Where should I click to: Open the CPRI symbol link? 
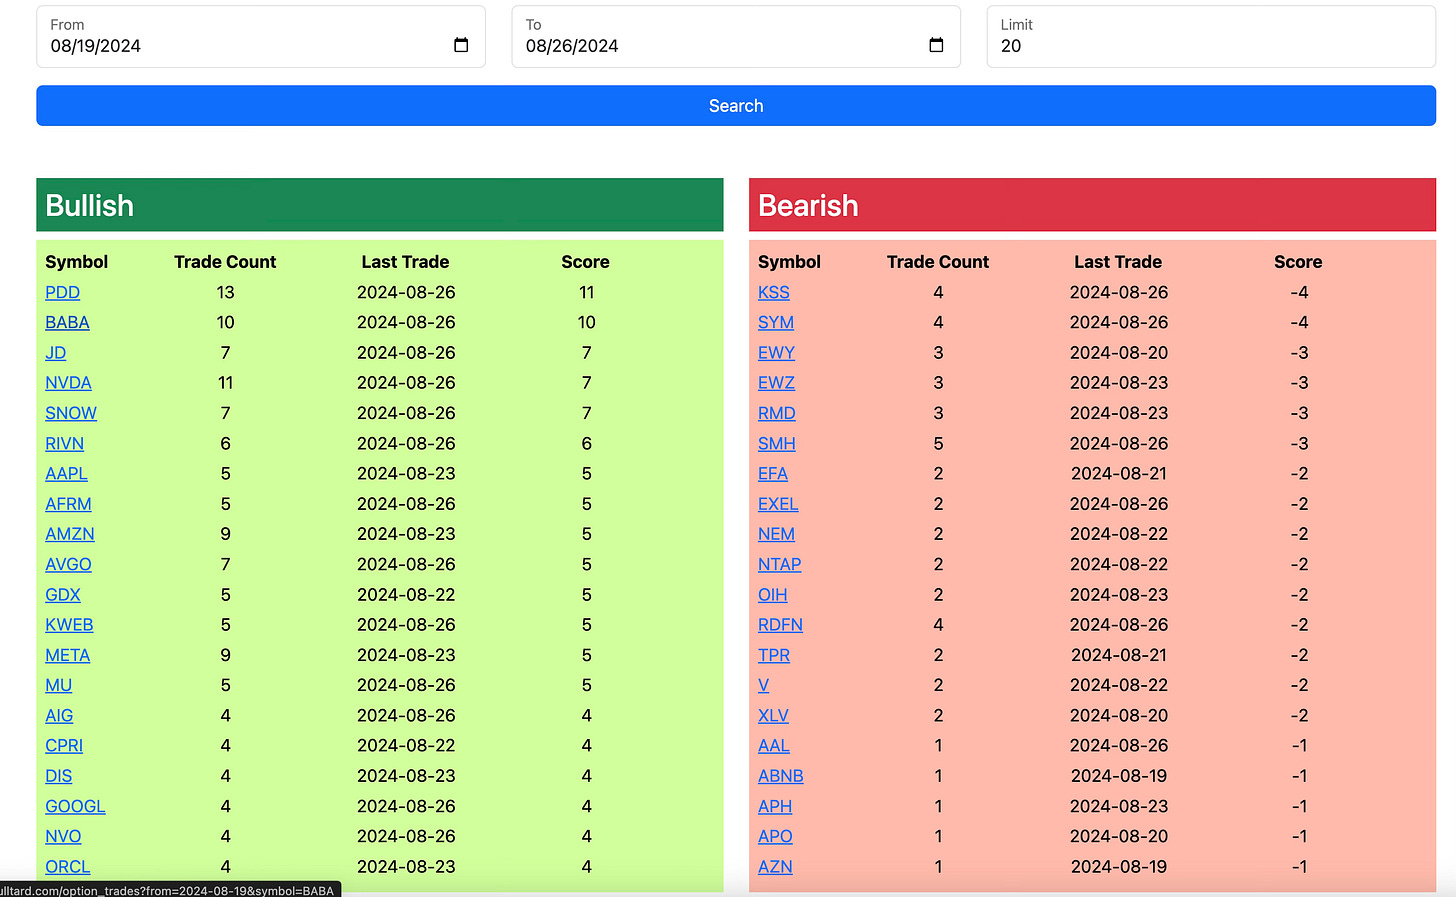(x=64, y=745)
